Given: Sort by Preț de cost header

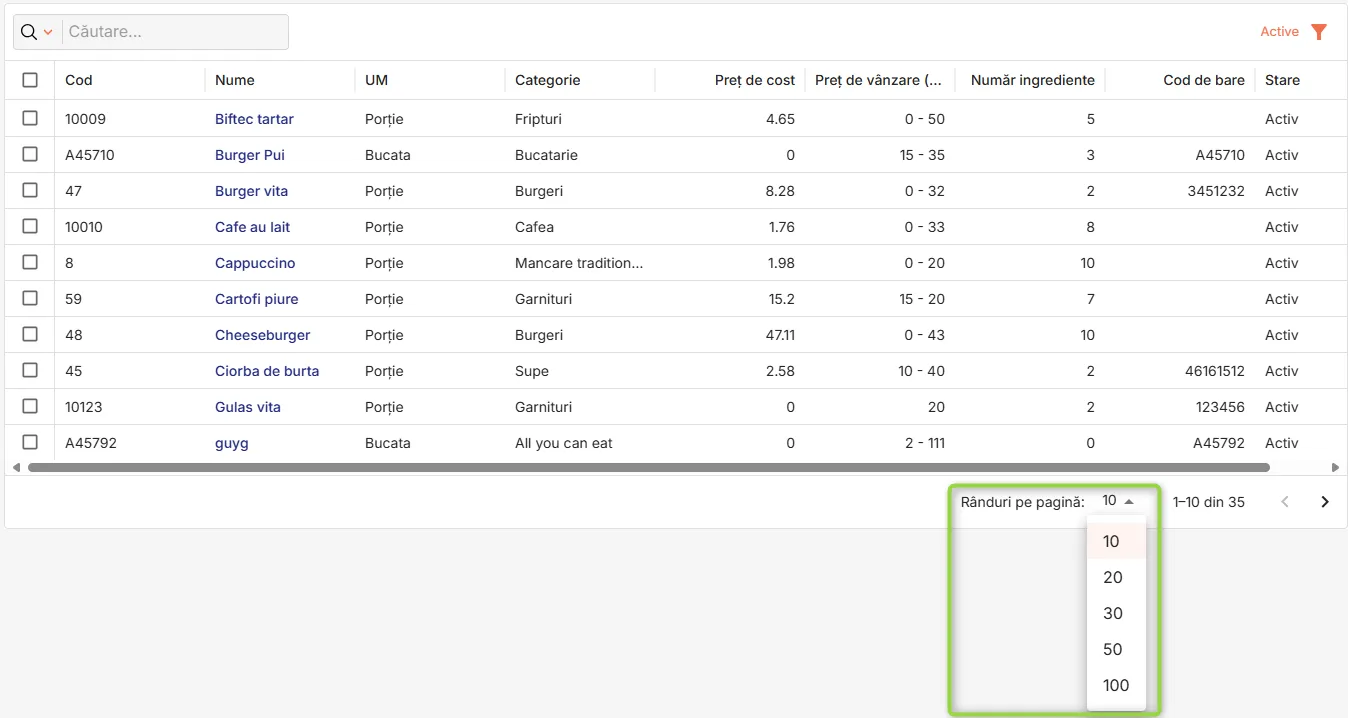Looking at the screenshot, I should click(755, 80).
